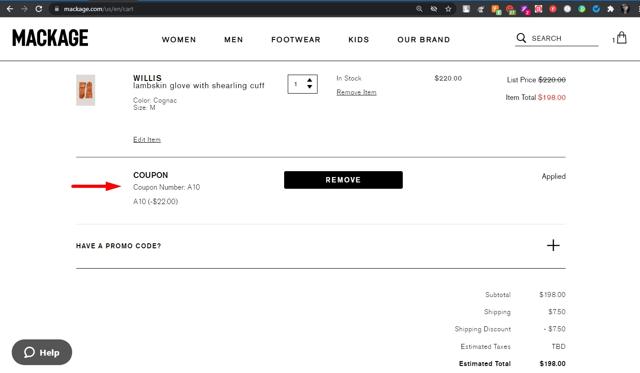The width and height of the screenshot is (640, 373).
Task: Bookmark the page with the star icon
Action: pos(448,9)
